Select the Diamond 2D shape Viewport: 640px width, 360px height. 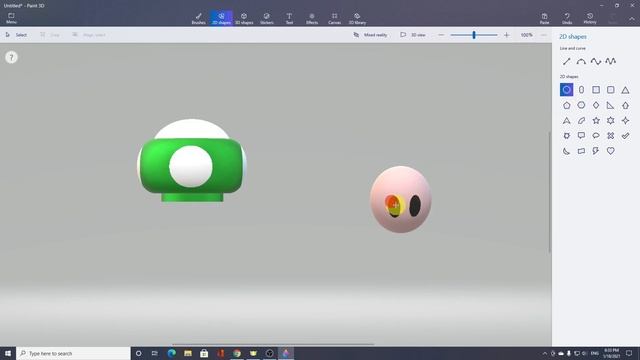point(596,105)
